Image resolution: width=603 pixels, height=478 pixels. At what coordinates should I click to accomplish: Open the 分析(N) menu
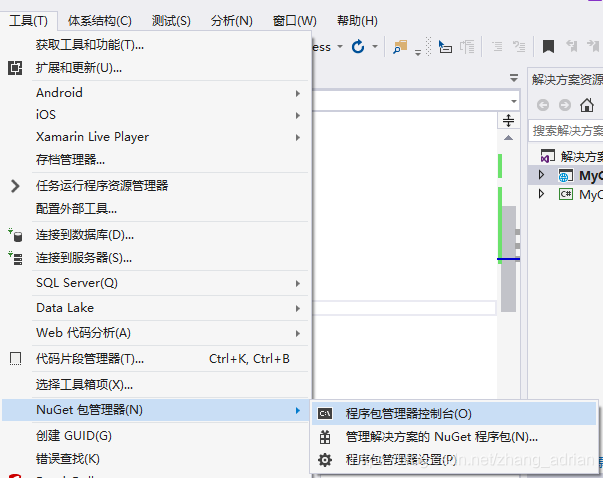(x=232, y=20)
